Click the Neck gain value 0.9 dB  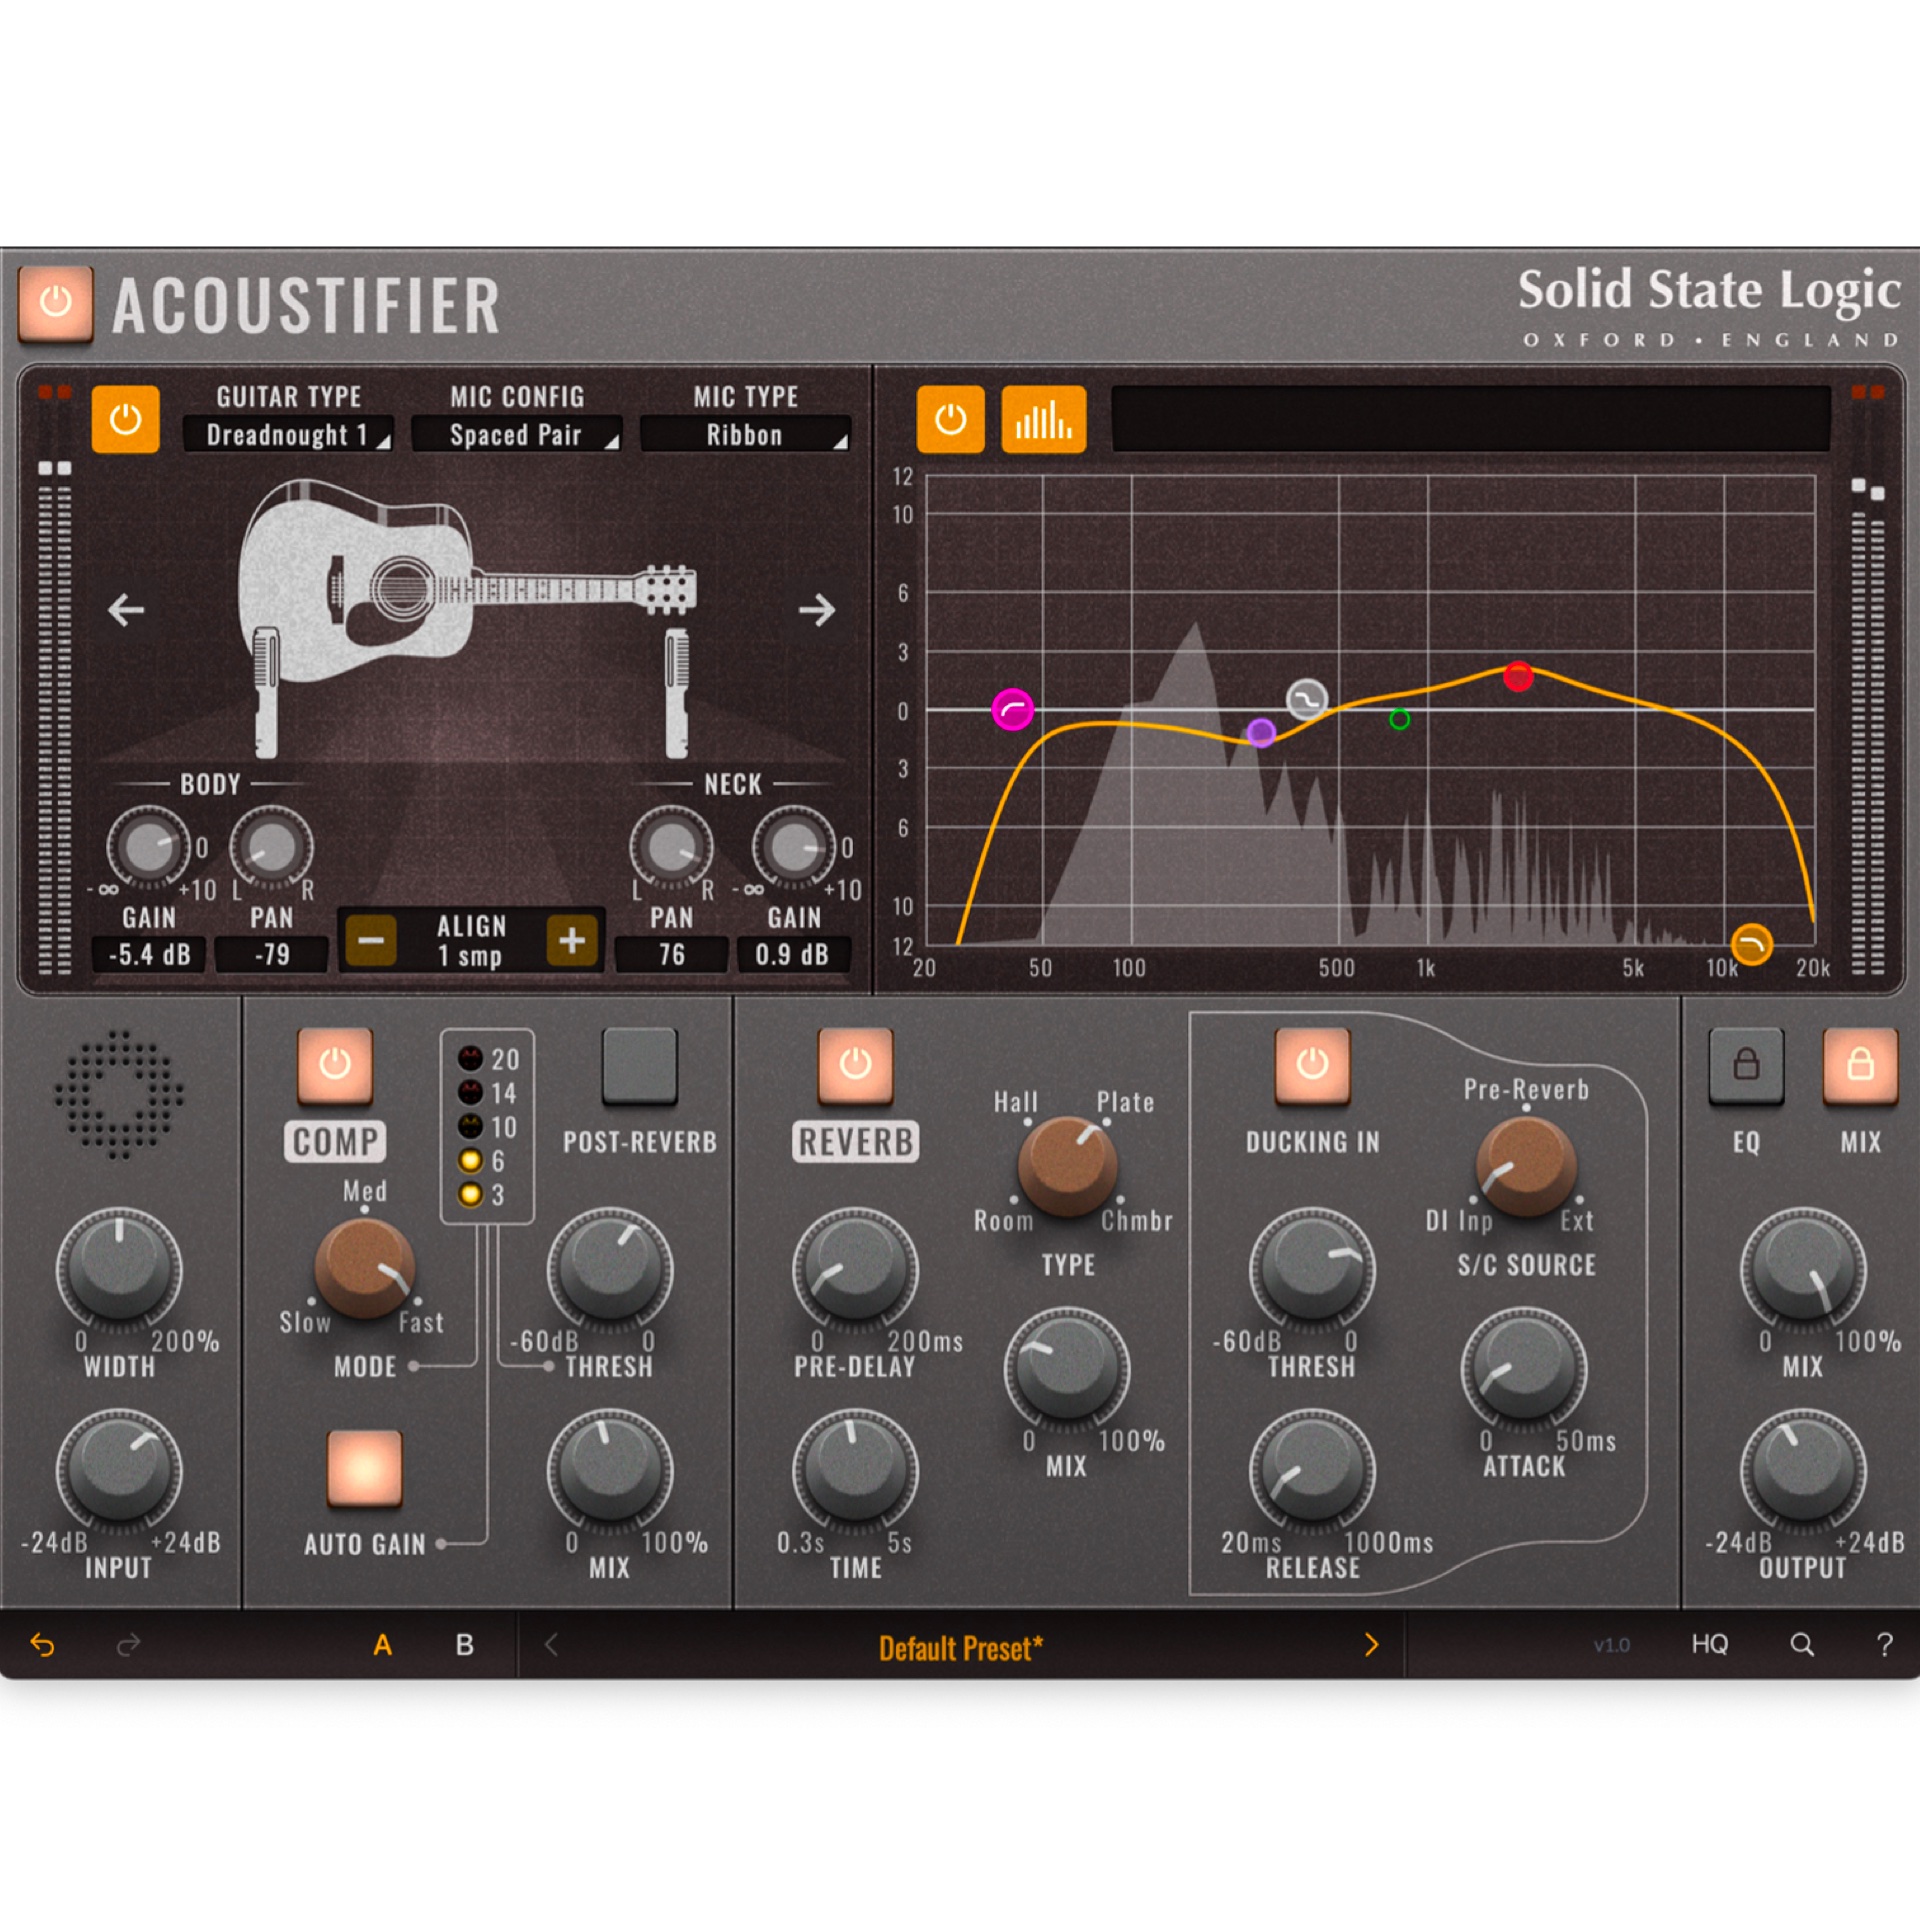[x=793, y=954]
